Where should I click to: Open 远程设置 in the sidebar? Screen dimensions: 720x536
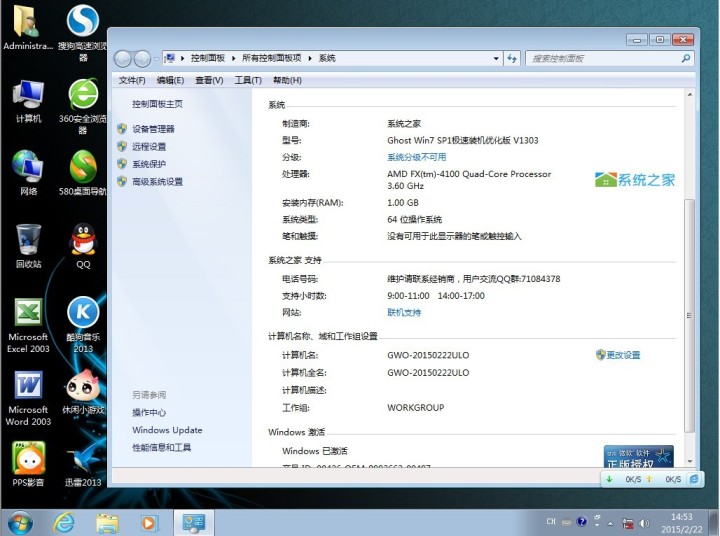click(149, 147)
